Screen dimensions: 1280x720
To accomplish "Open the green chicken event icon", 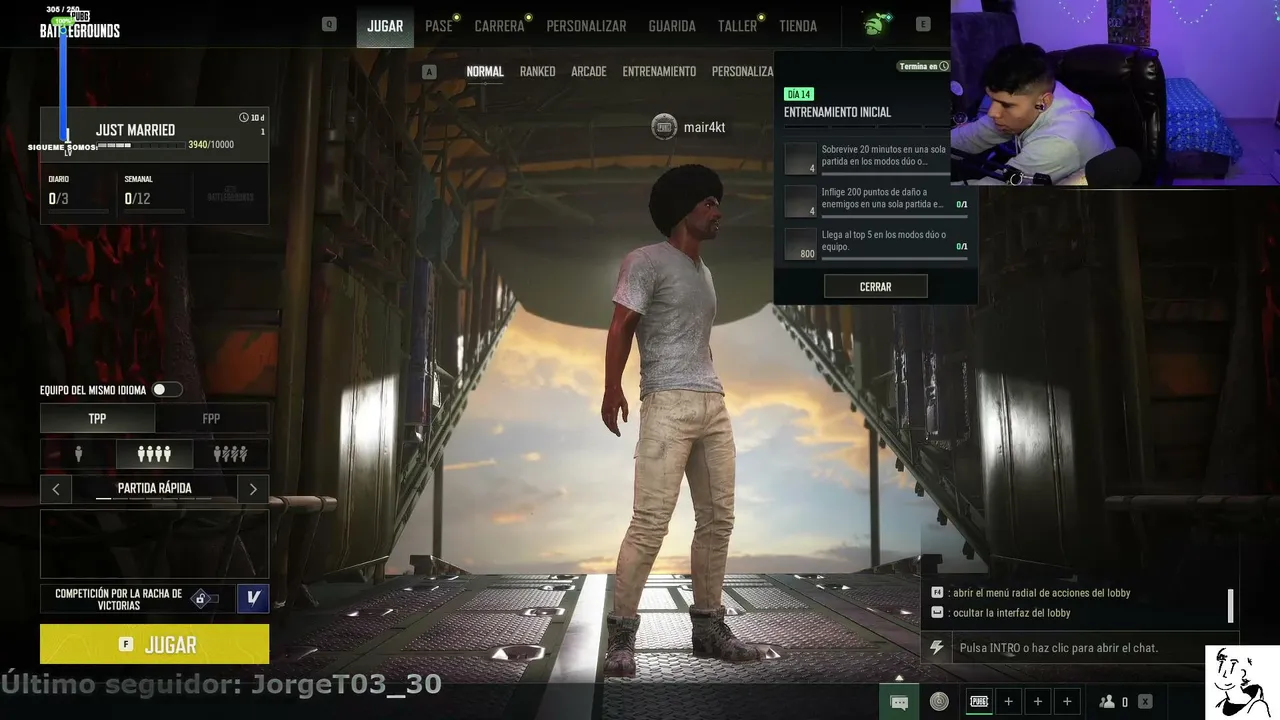I will click(x=875, y=24).
